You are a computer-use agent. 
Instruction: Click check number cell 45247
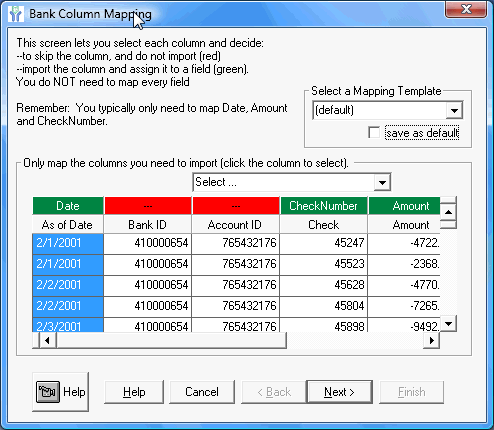[x=324, y=243]
